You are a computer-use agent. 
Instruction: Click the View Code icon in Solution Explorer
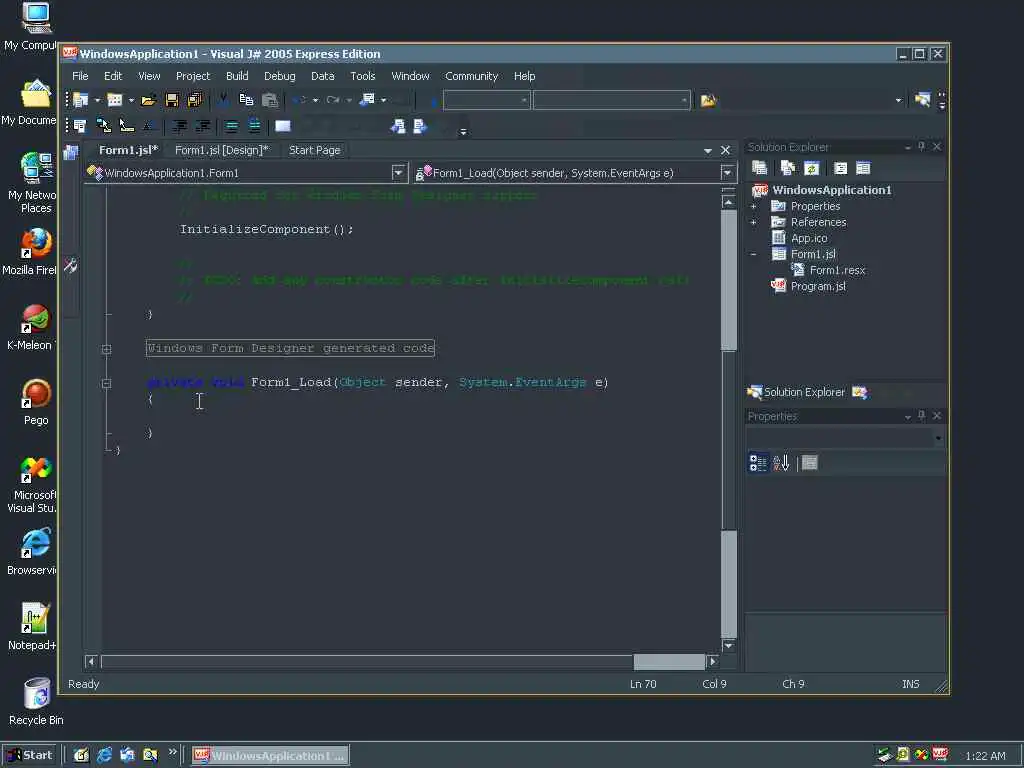840,168
